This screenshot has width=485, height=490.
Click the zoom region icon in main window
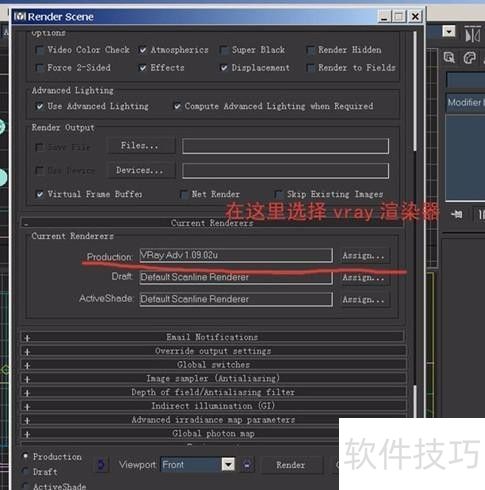449,58
